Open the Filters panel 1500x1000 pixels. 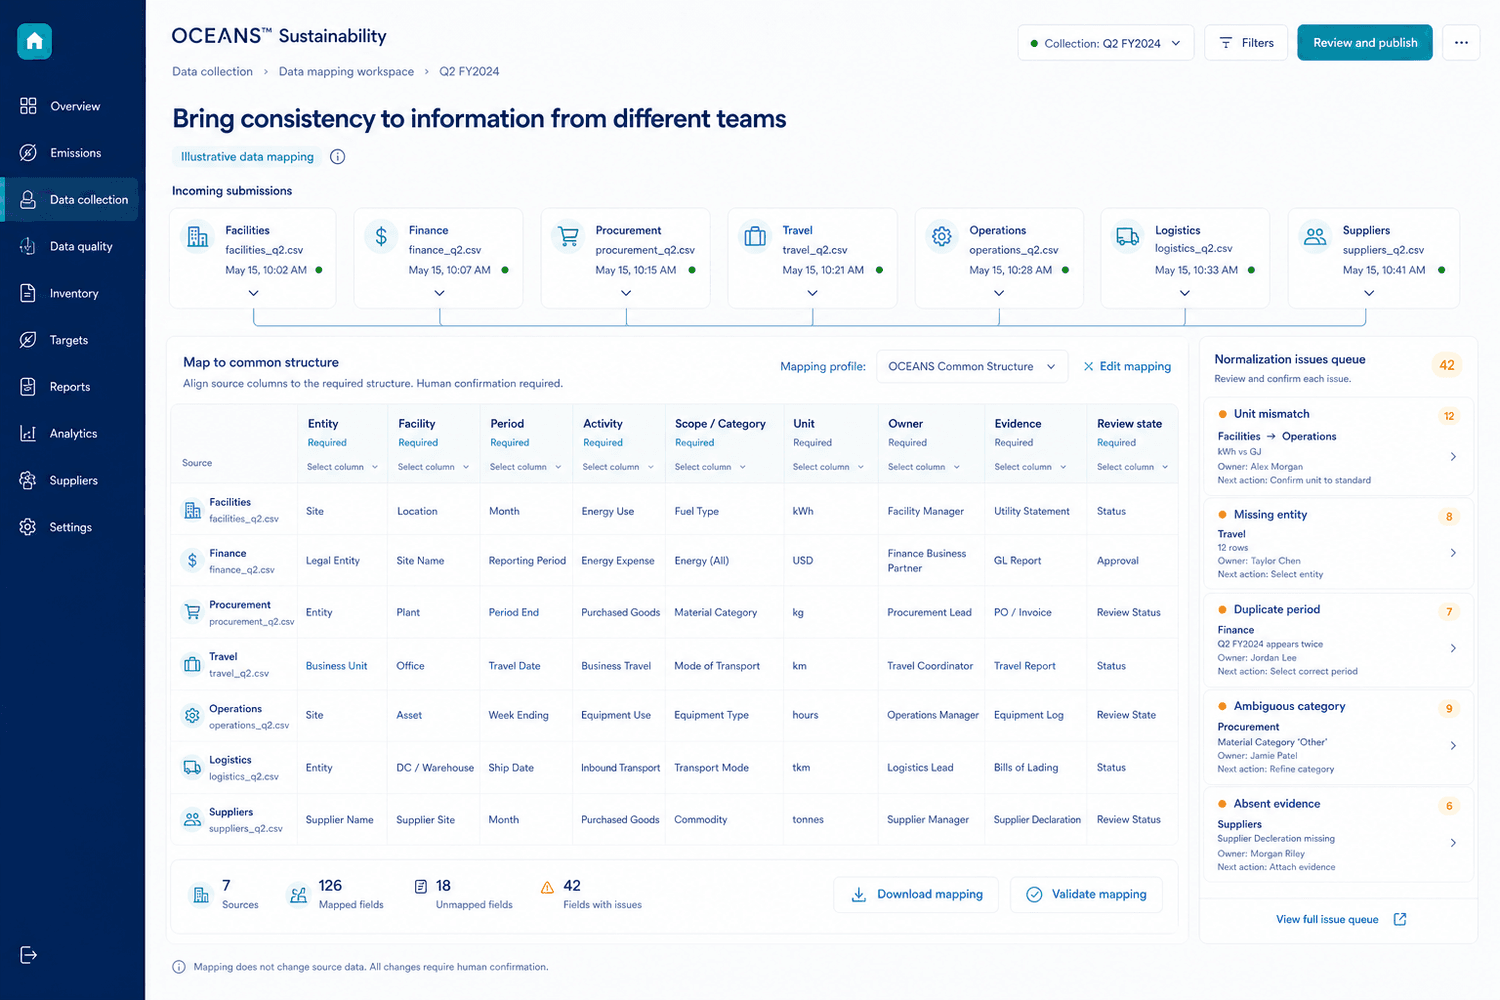coord(1246,43)
